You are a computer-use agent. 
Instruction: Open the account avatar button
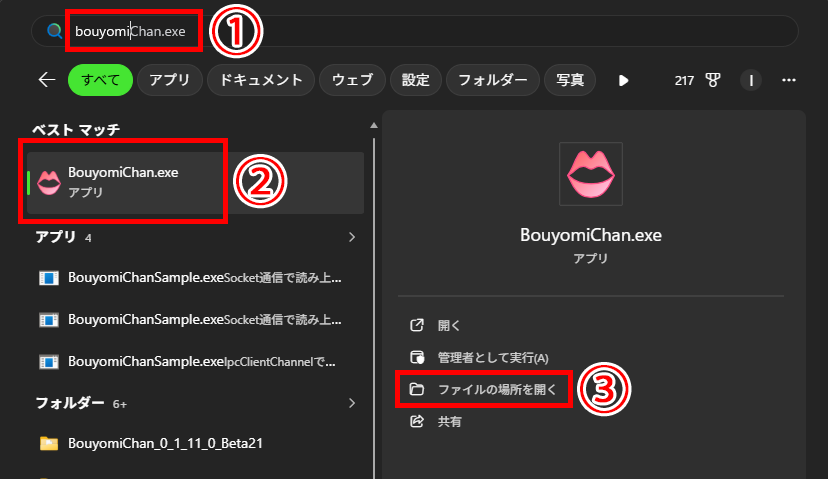(x=751, y=80)
